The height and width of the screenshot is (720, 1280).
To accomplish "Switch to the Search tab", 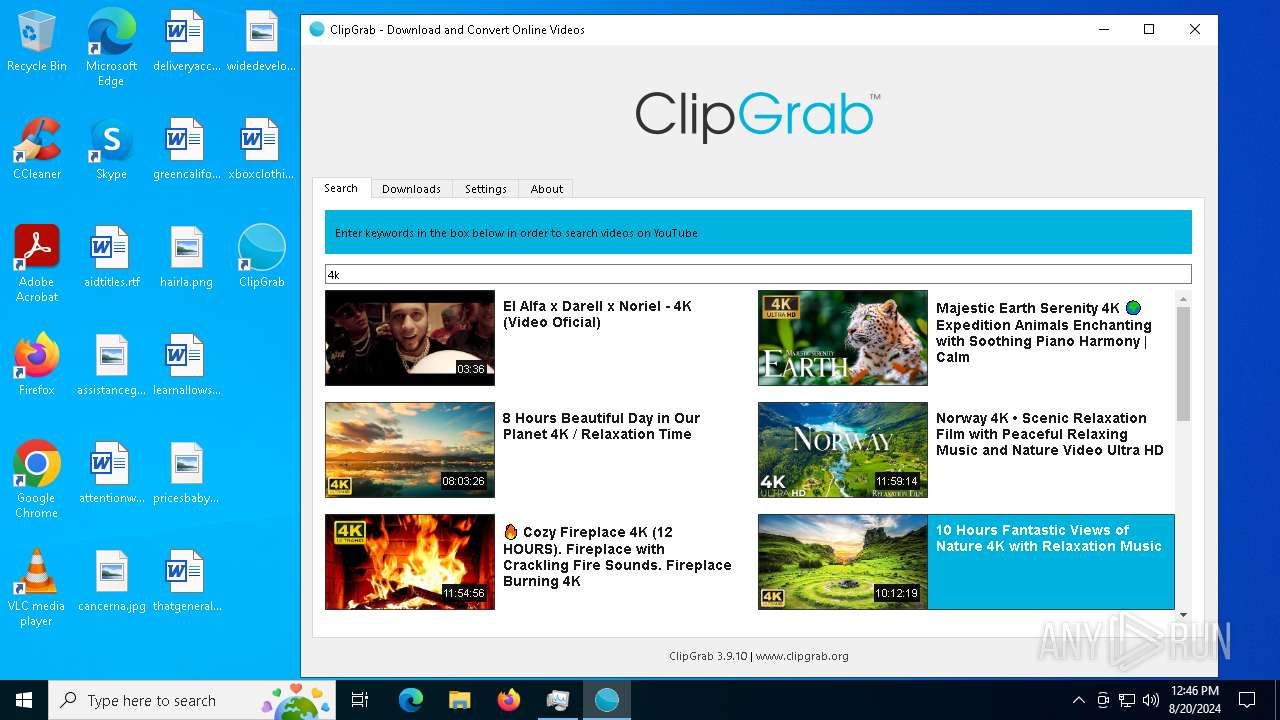I will pos(341,188).
